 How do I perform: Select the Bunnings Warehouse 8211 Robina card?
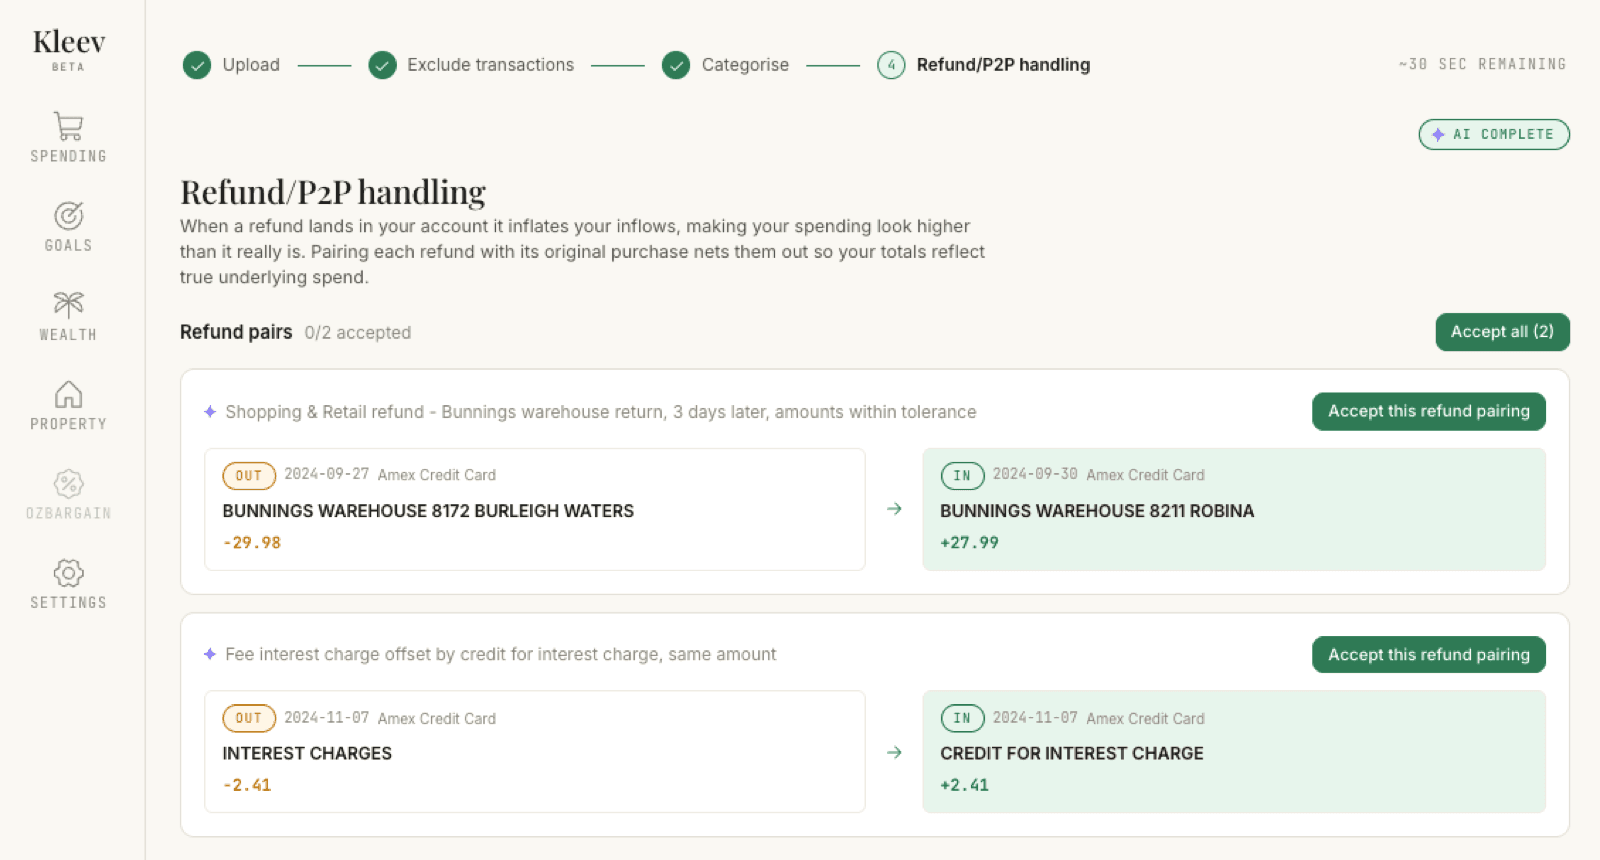[x=1234, y=509]
